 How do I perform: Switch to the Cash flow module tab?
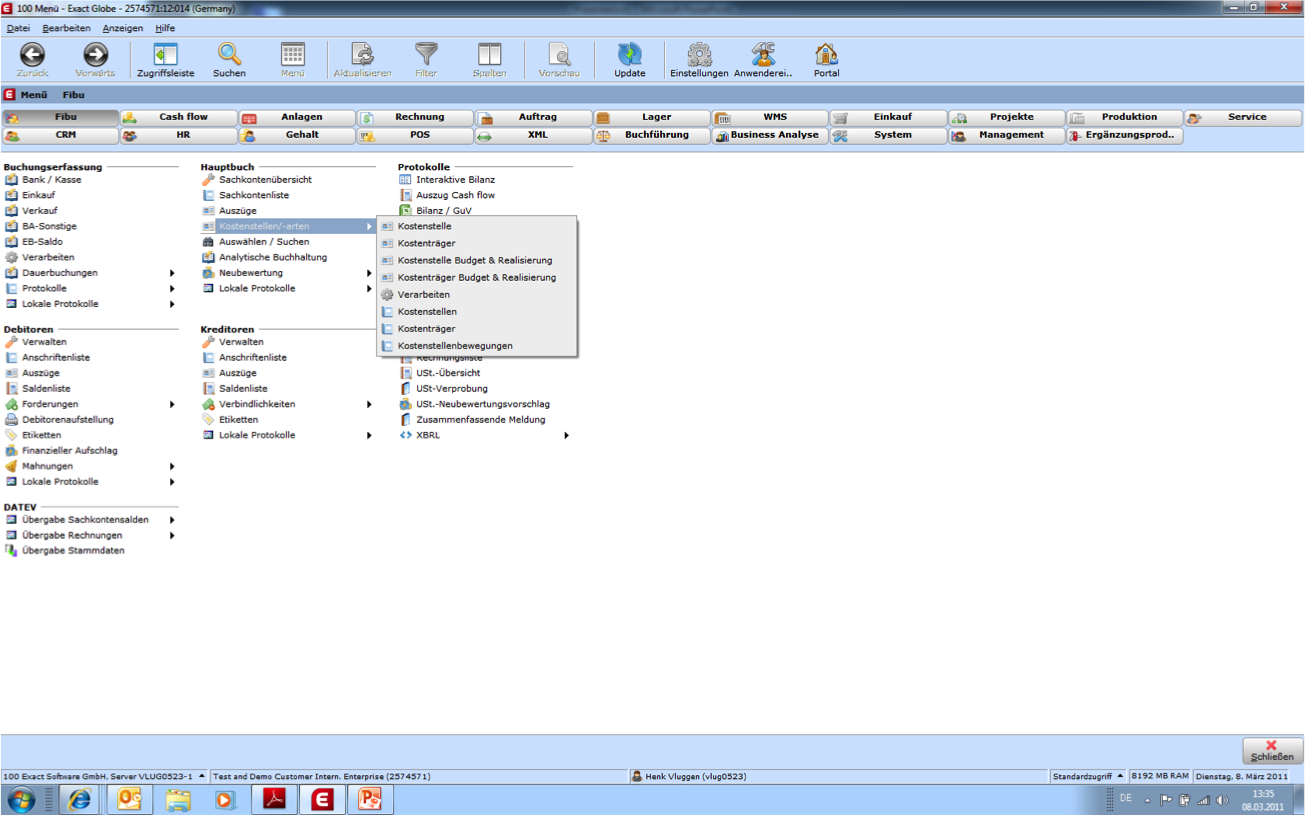coord(179,117)
